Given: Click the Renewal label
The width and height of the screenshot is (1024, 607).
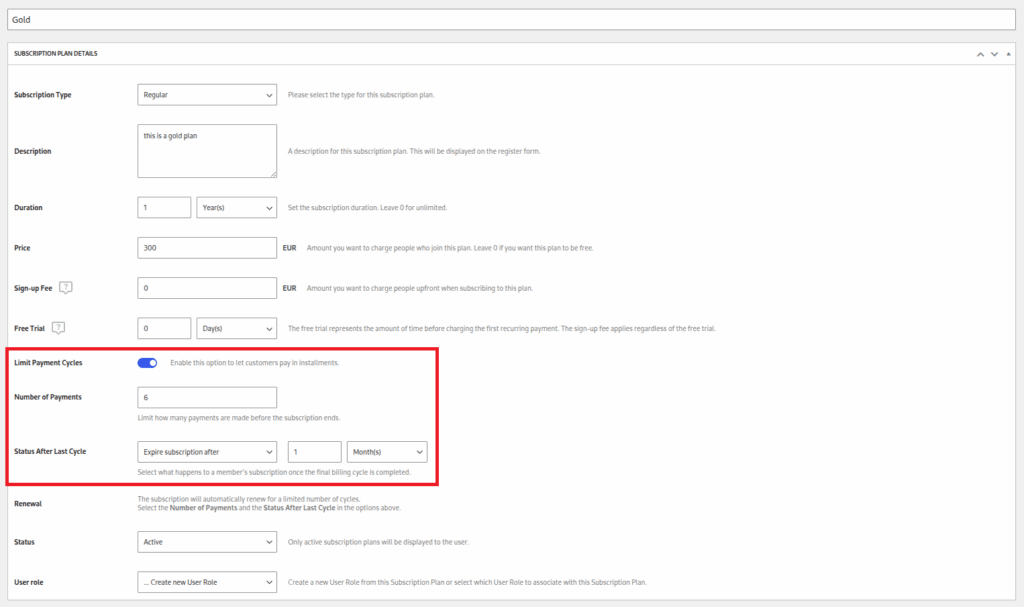Looking at the screenshot, I should tap(28, 504).
